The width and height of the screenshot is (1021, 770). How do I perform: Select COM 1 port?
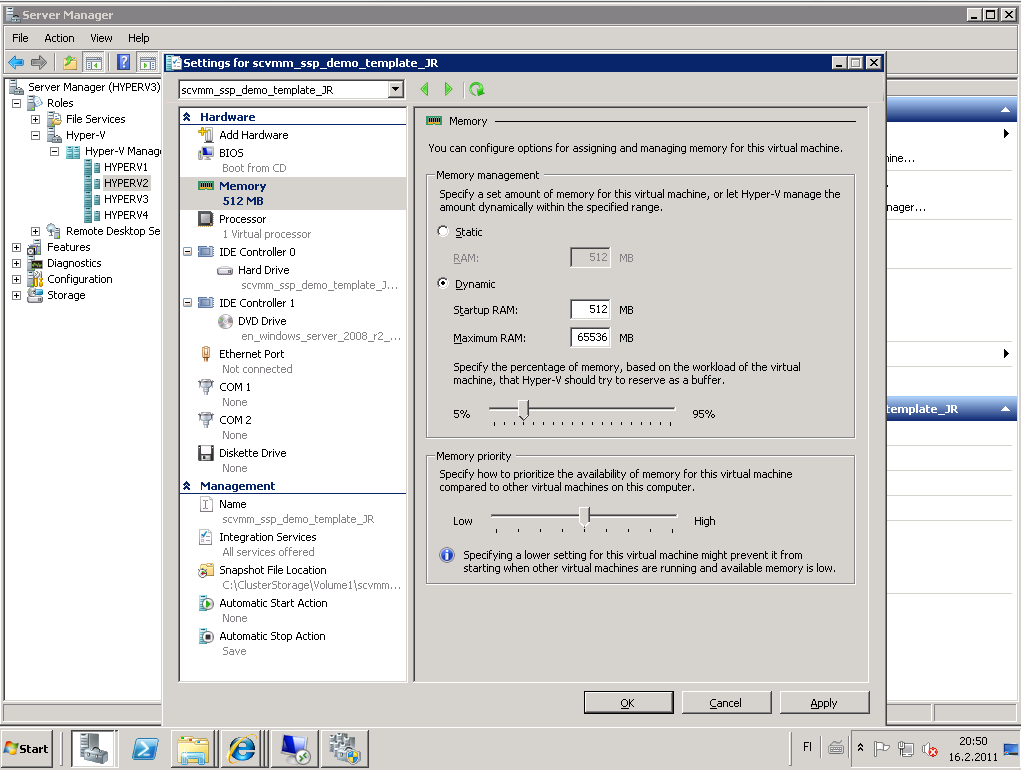click(x=234, y=387)
